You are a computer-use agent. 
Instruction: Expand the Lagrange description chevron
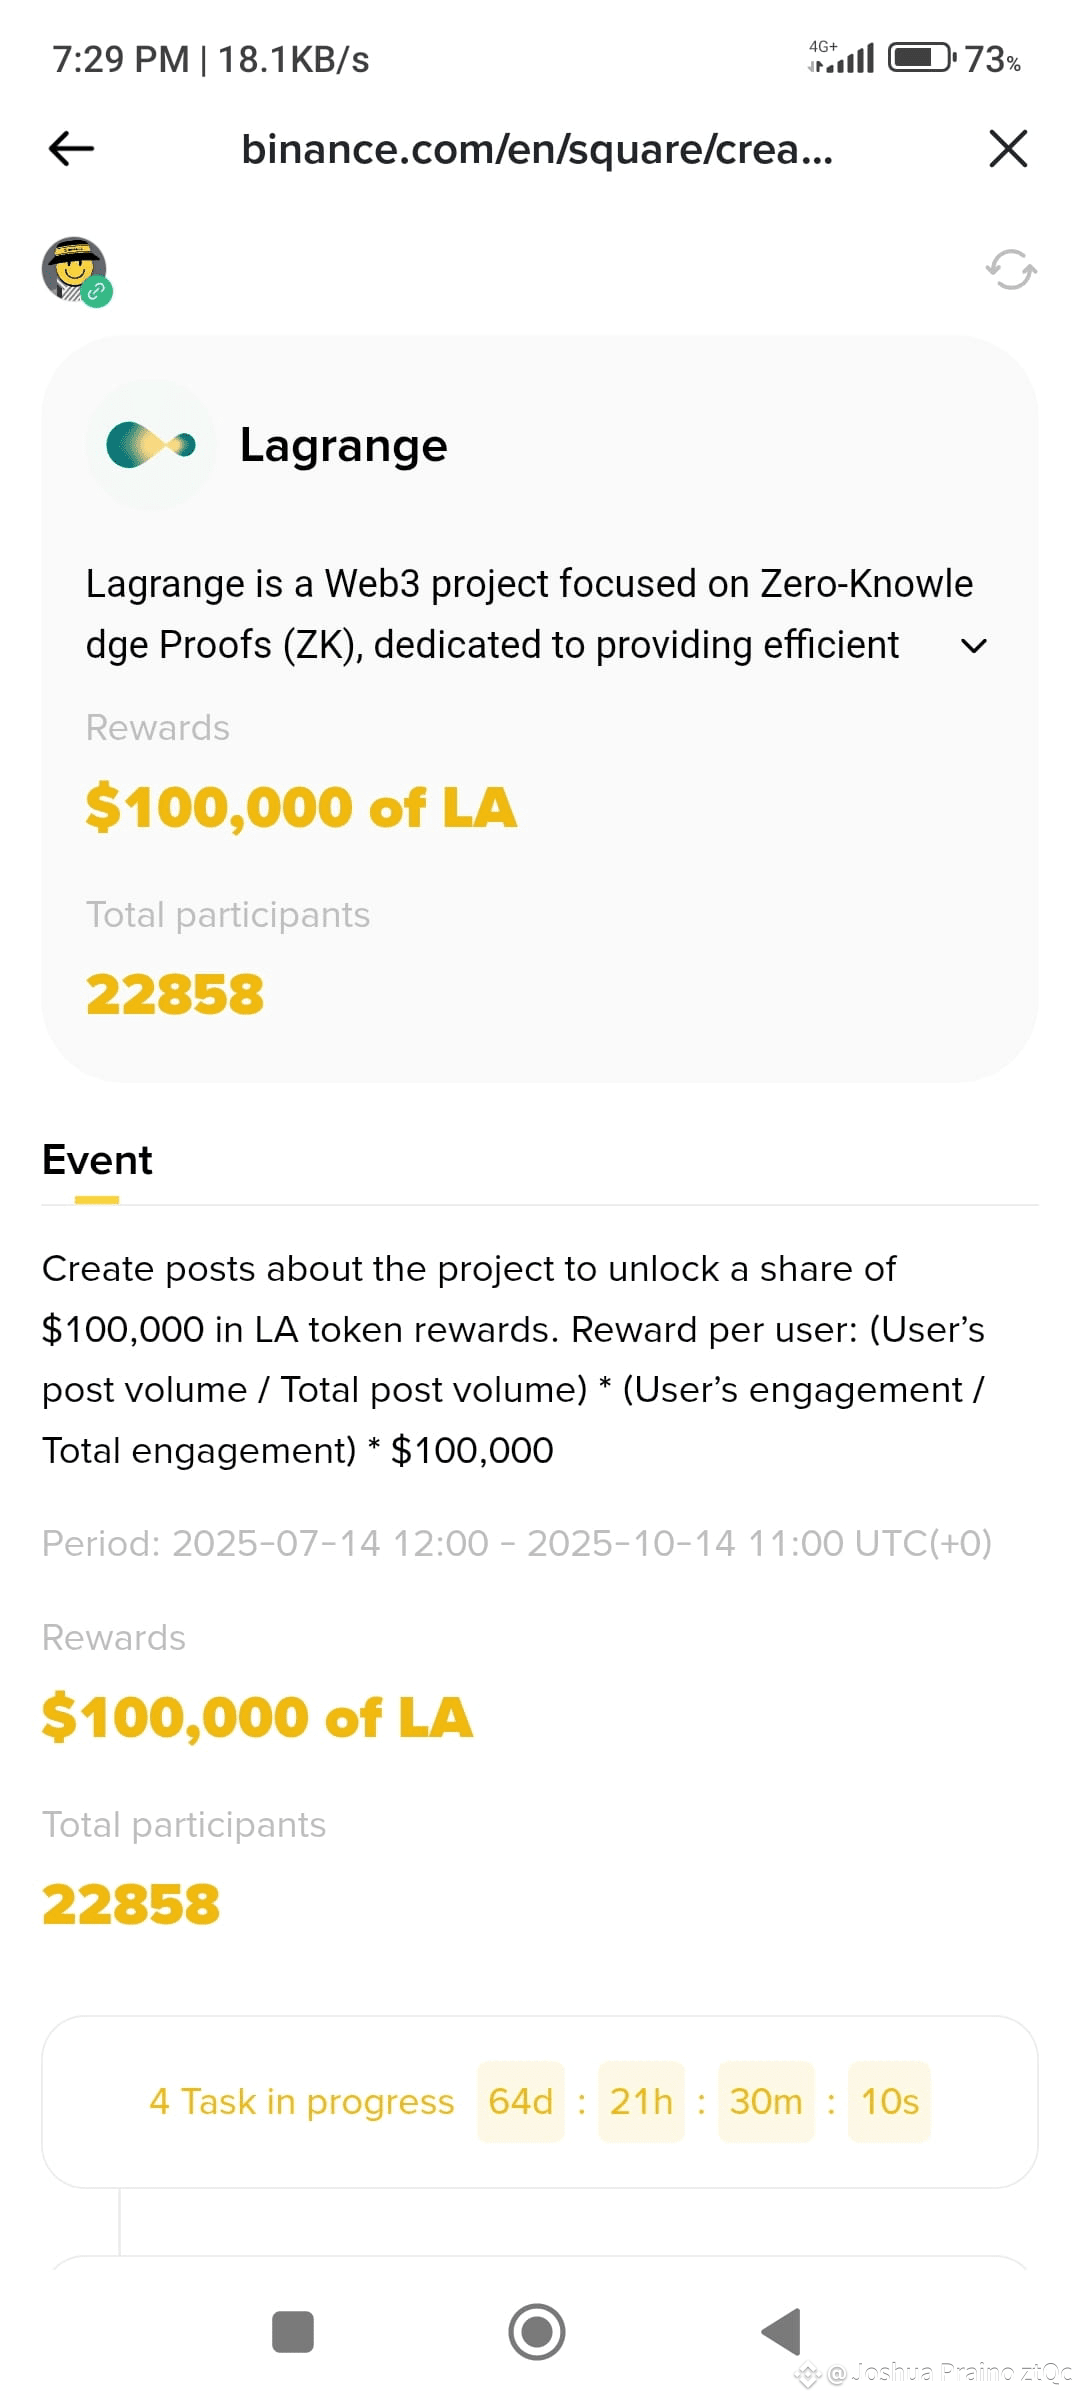point(974,646)
